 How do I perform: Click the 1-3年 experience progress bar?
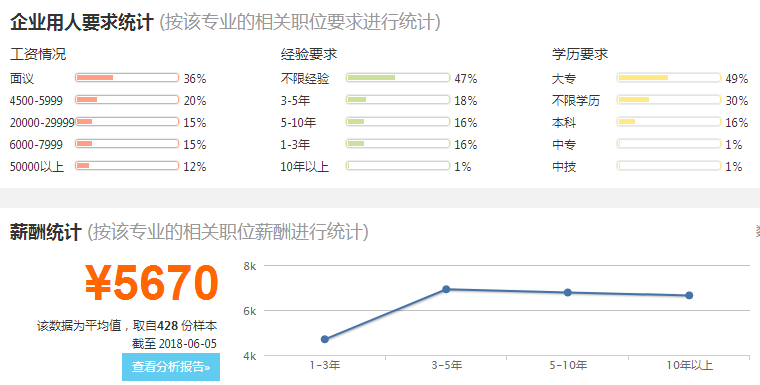pos(398,144)
